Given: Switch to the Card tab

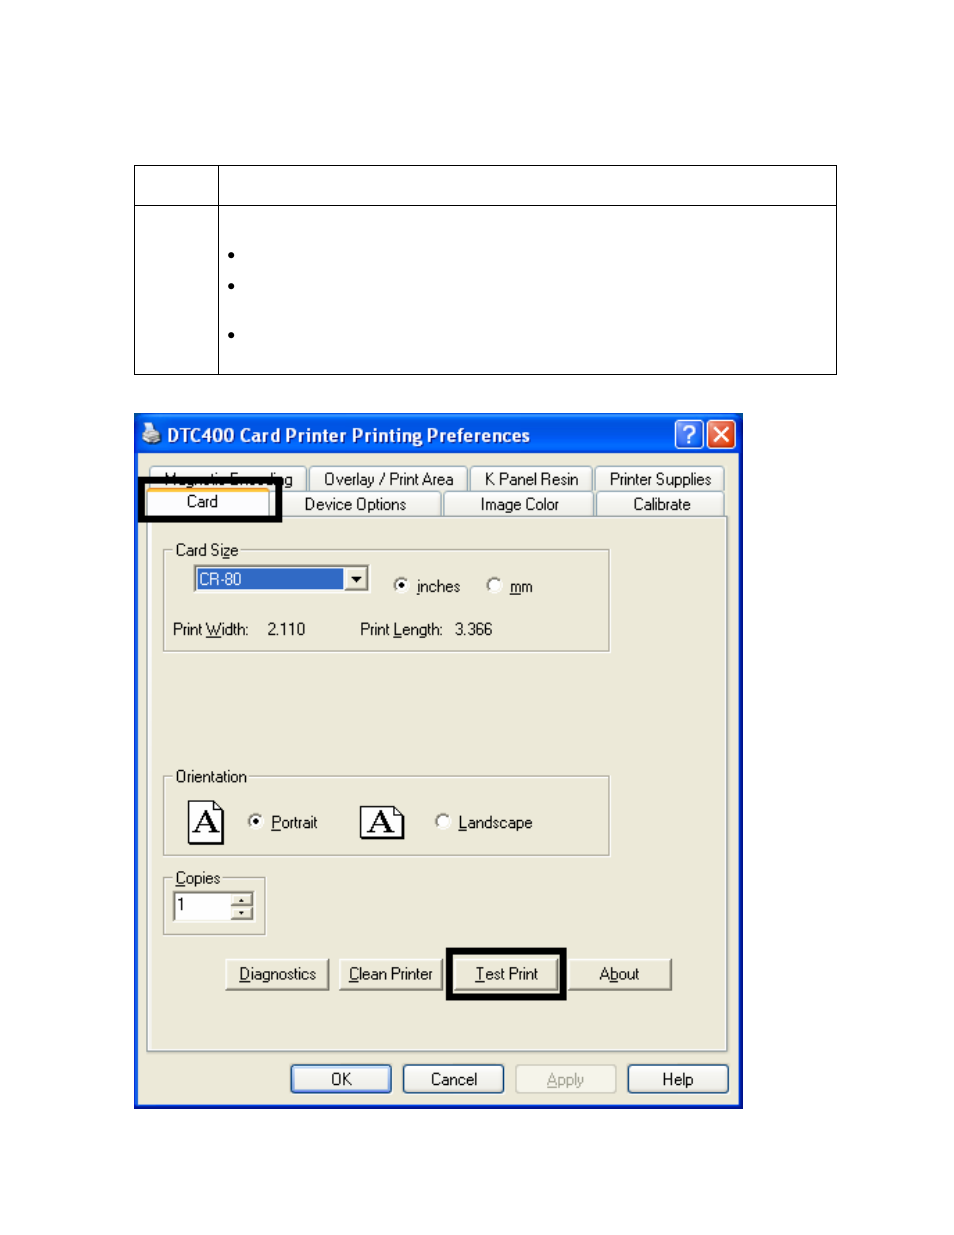Looking at the screenshot, I should [x=203, y=501].
